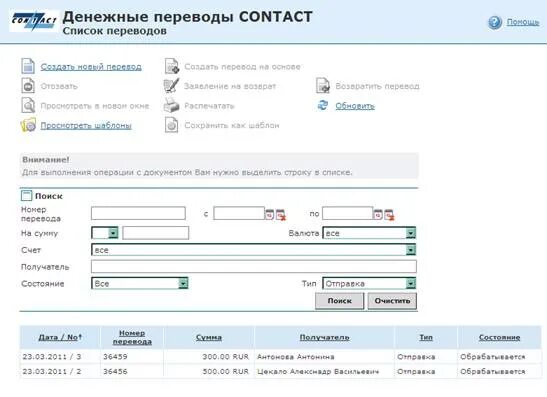Open Просмотреть шаблоны link
Screen dimensions: 547x397
click(x=86, y=125)
